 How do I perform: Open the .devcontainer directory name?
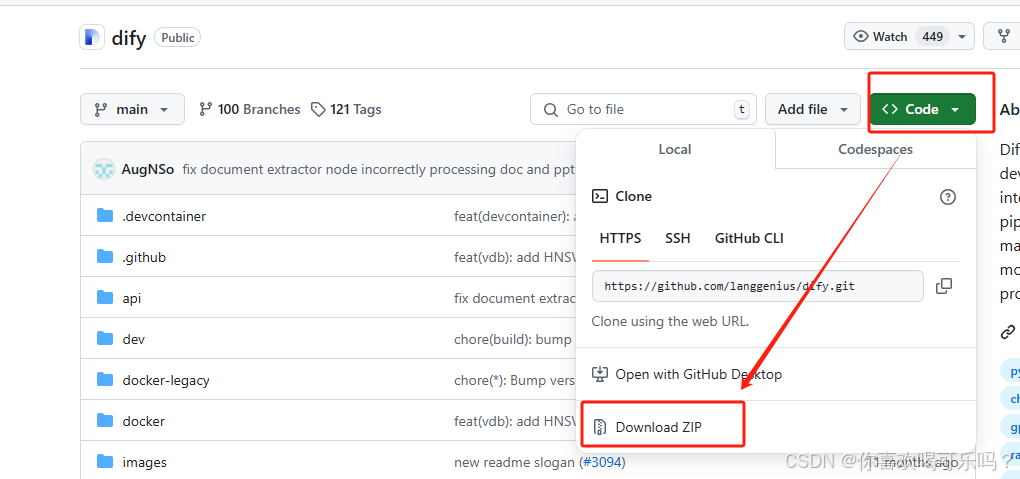pyautogui.click(x=164, y=216)
